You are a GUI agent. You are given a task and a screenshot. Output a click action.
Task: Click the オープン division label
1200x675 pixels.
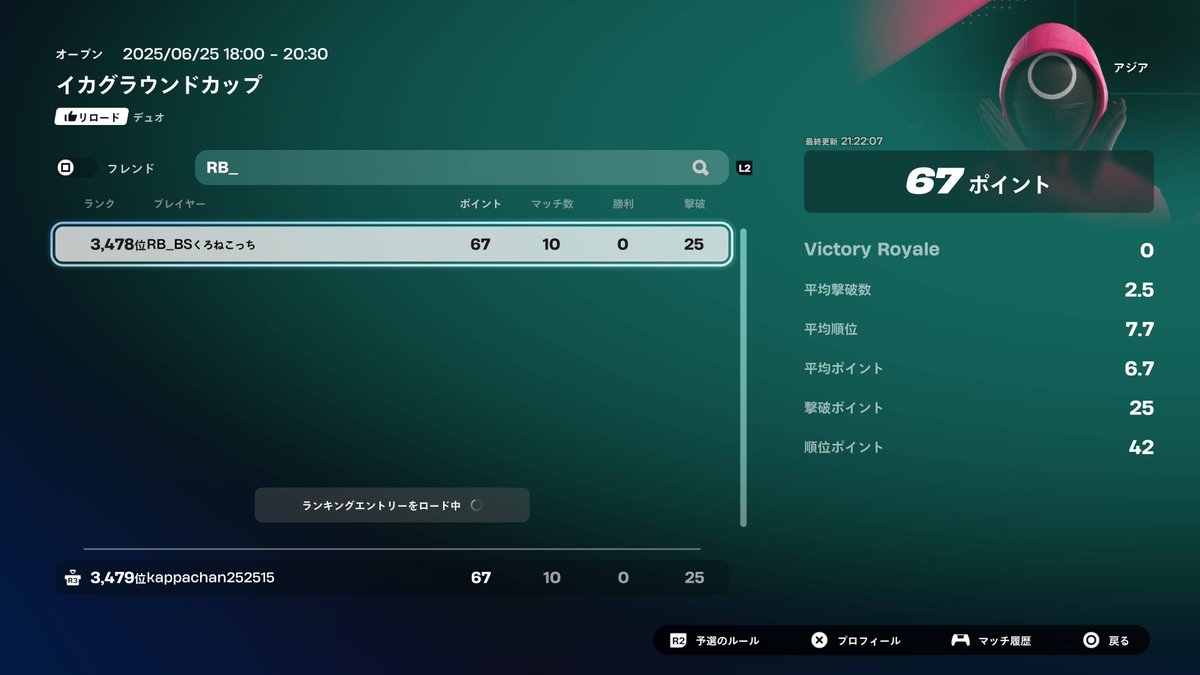click(79, 54)
